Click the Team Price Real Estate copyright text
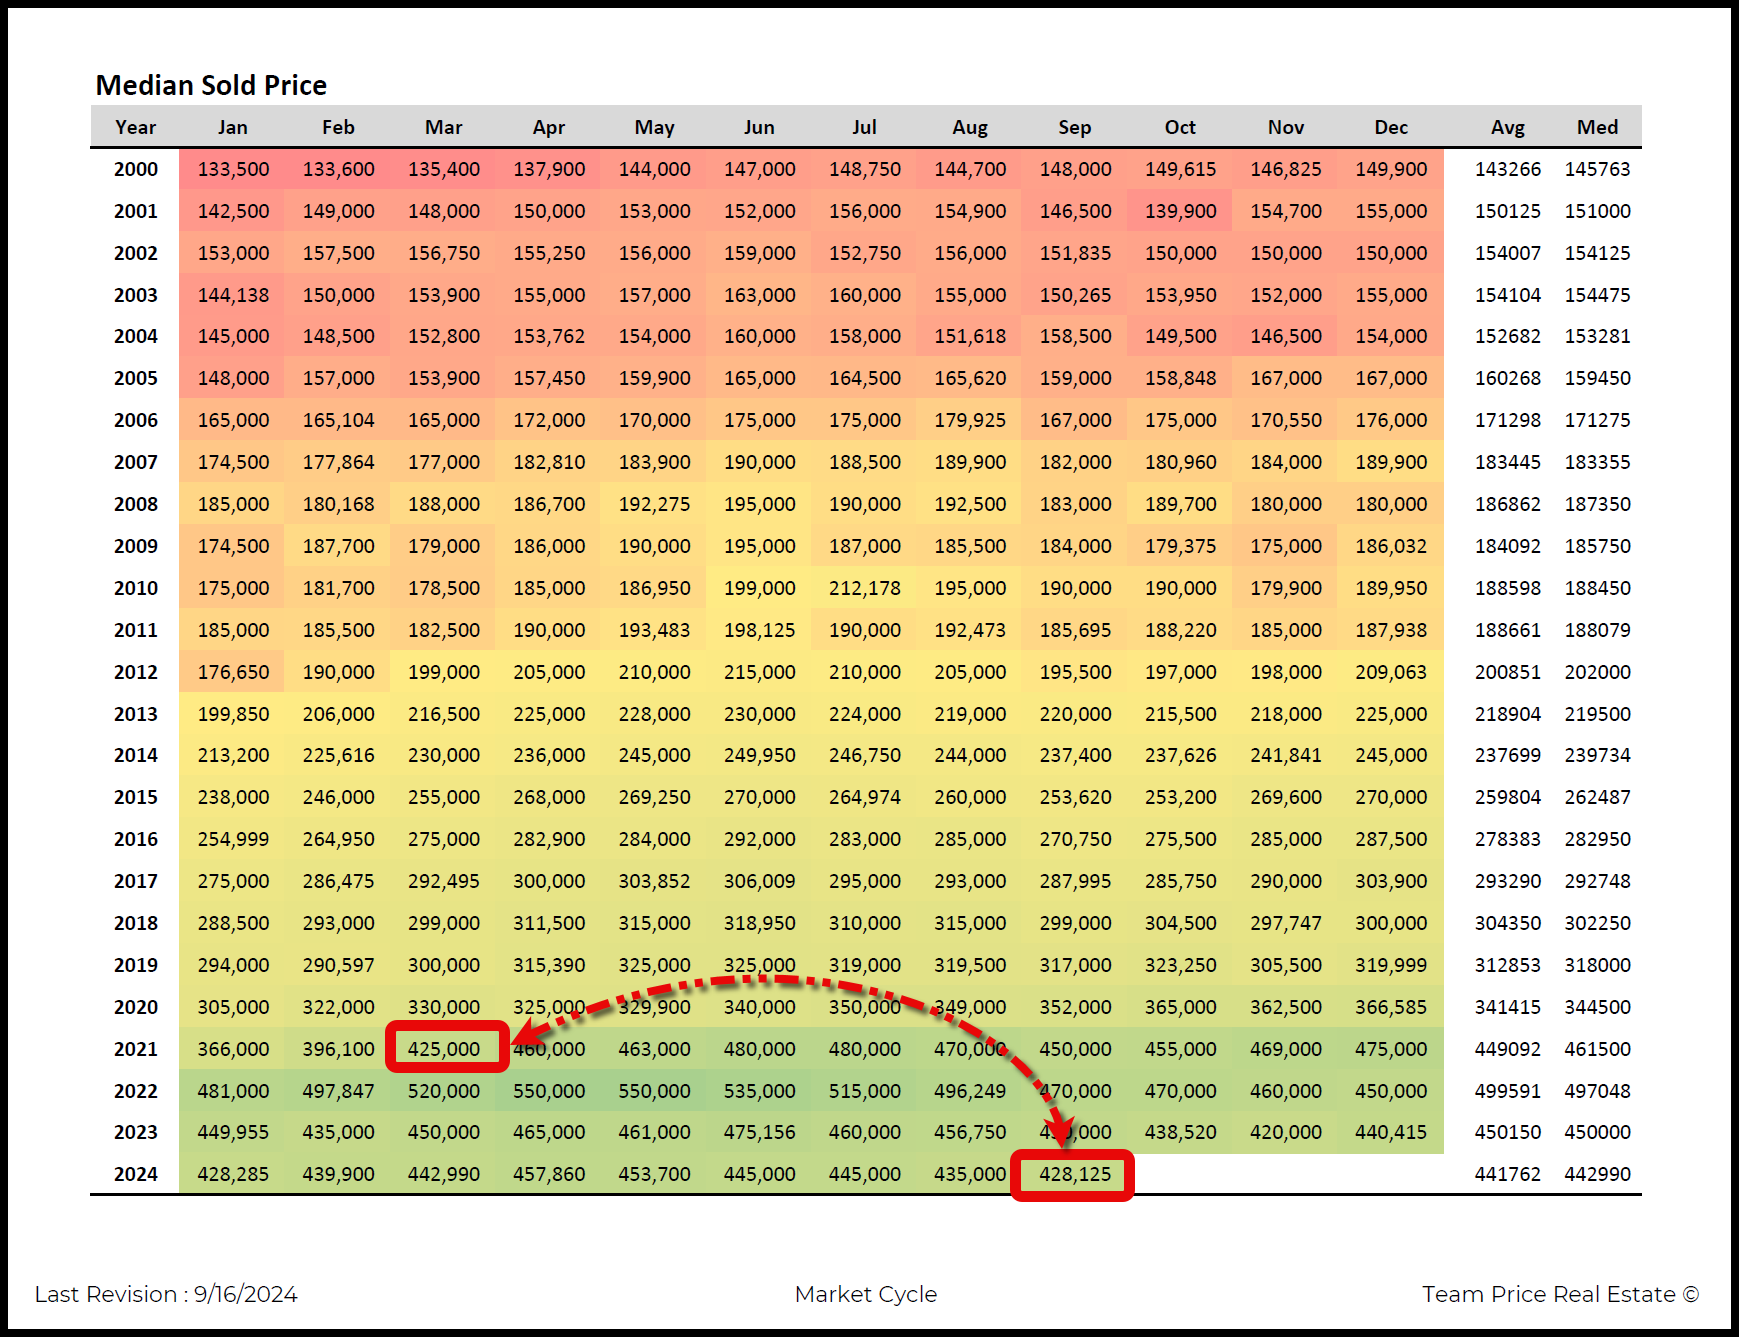Viewport: 1739px width, 1337px height. point(1560,1294)
